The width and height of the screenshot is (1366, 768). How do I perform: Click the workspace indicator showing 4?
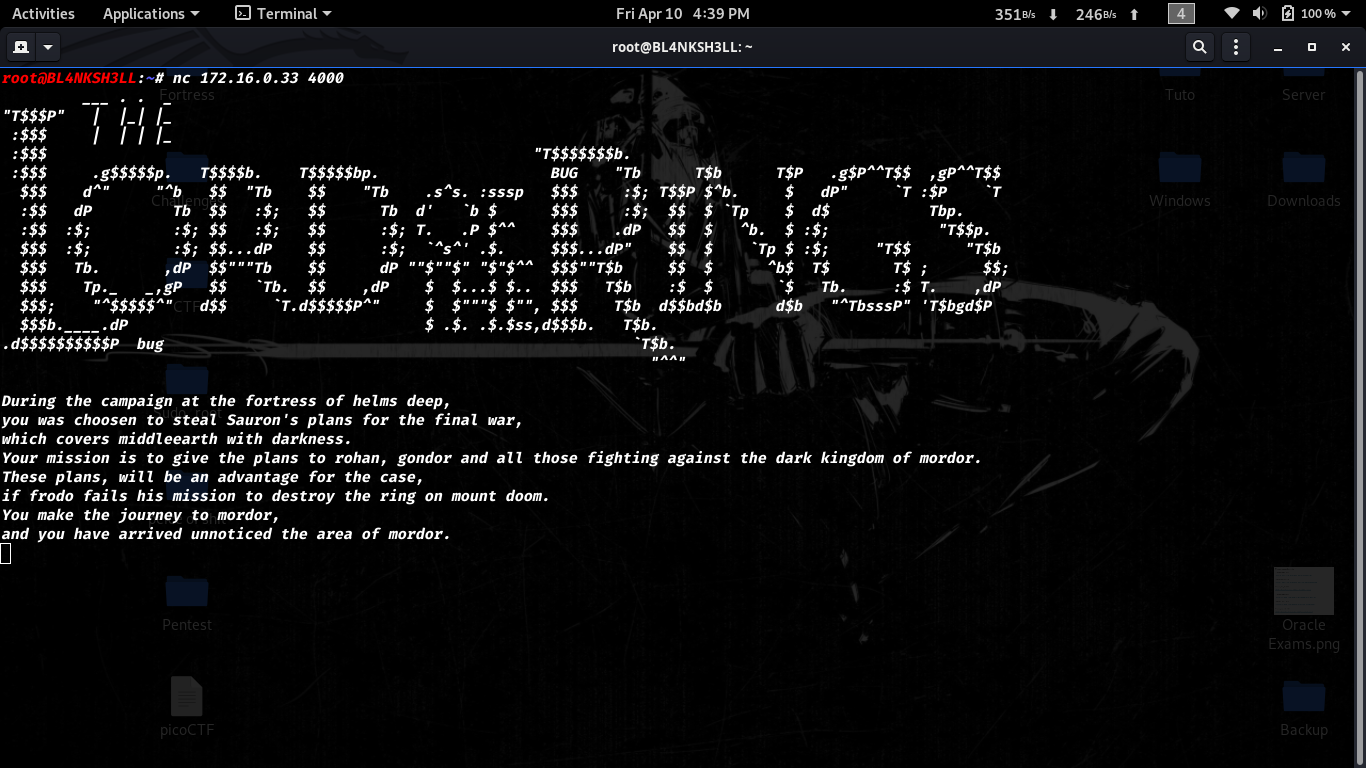coord(1181,14)
